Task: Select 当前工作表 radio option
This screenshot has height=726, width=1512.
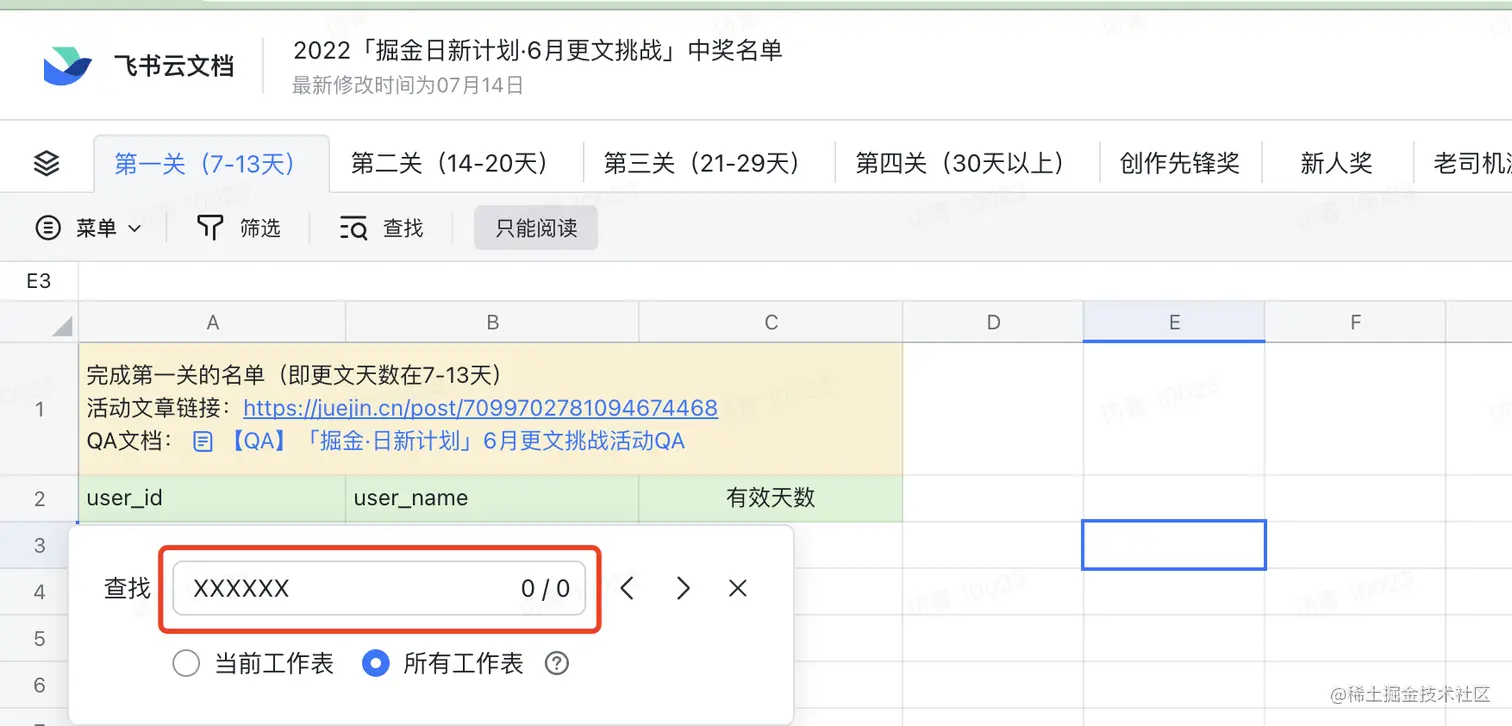Action: [186, 663]
